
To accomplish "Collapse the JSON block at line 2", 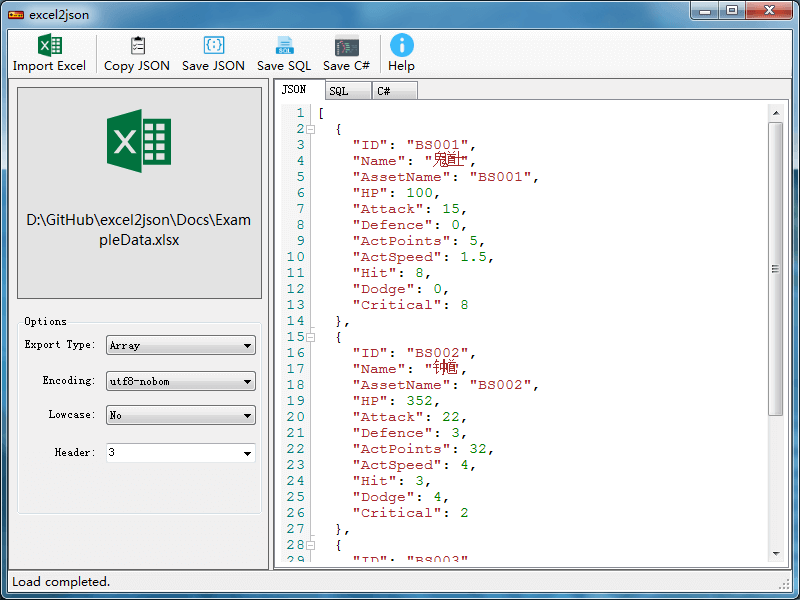I will (x=311, y=129).
